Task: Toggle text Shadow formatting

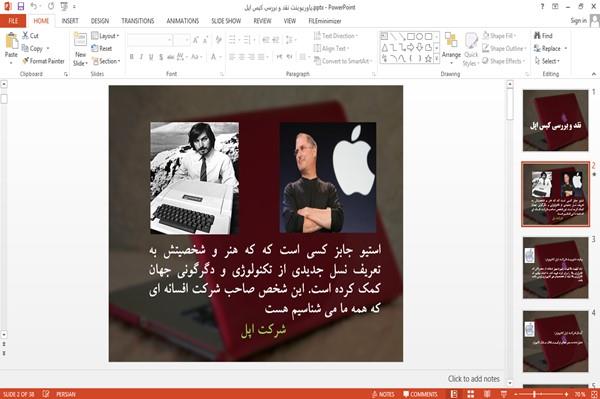Action: coord(161,57)
